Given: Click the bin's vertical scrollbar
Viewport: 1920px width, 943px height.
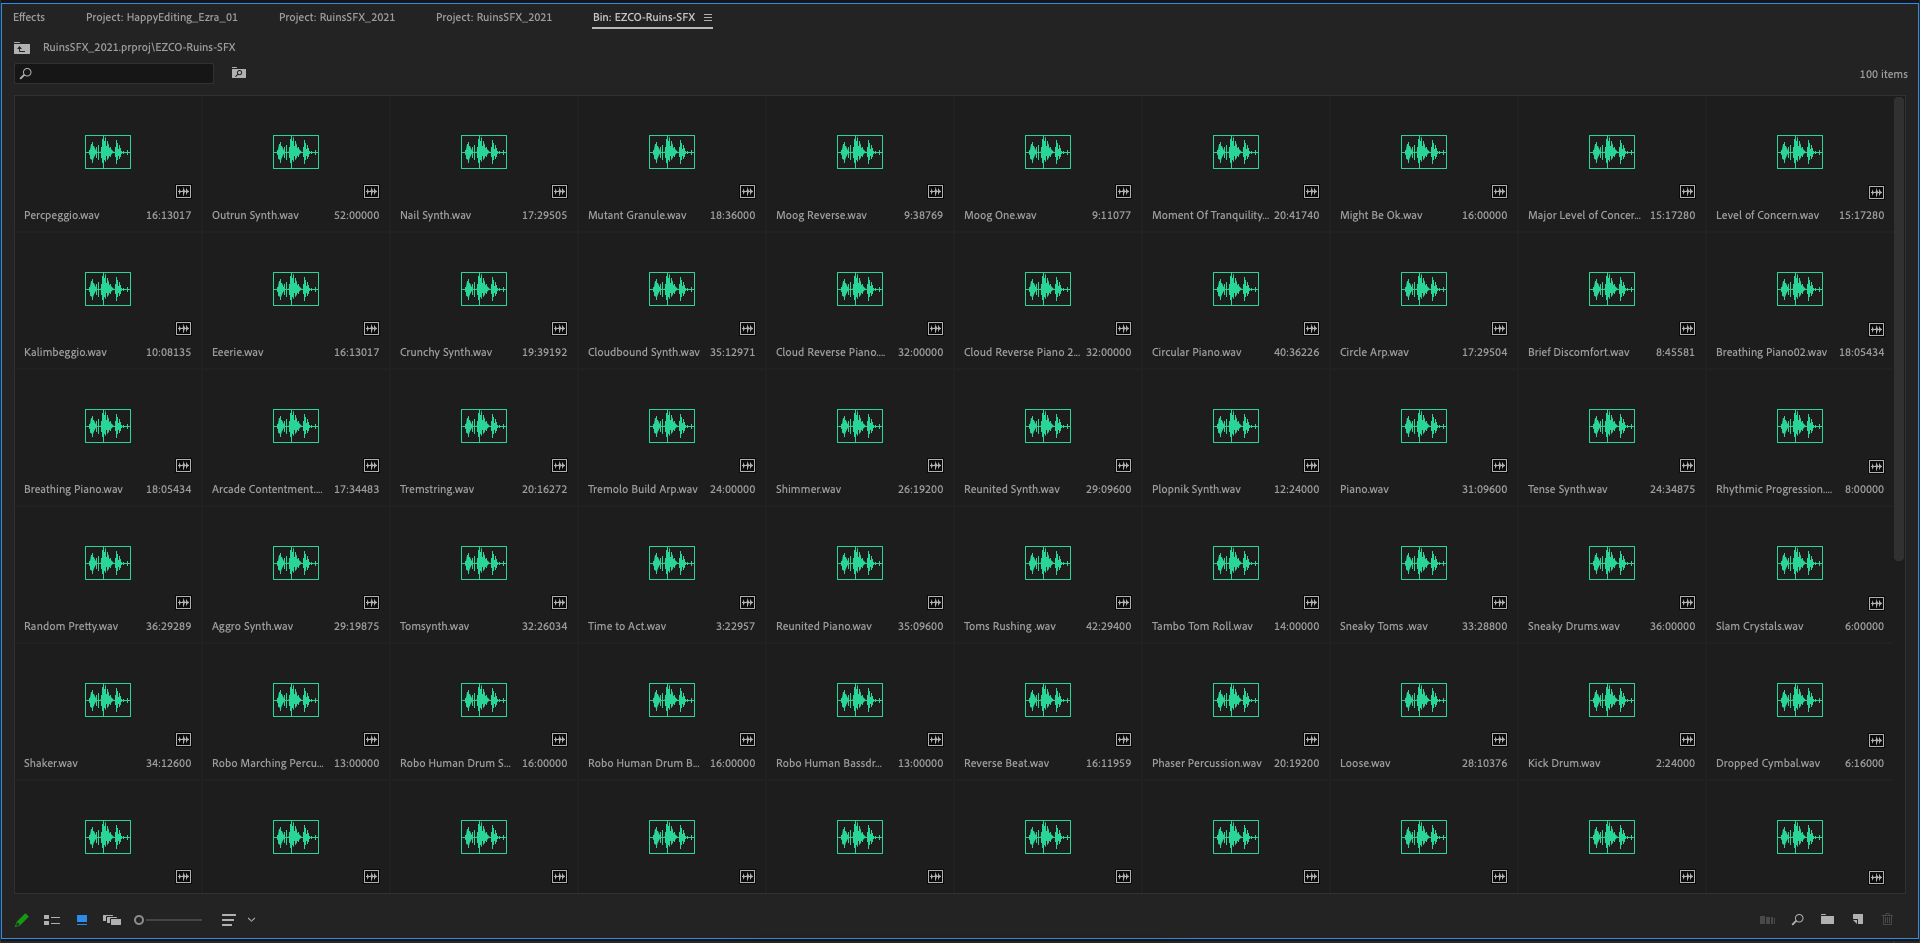Looking at the screenshot, I should 1898,330.
